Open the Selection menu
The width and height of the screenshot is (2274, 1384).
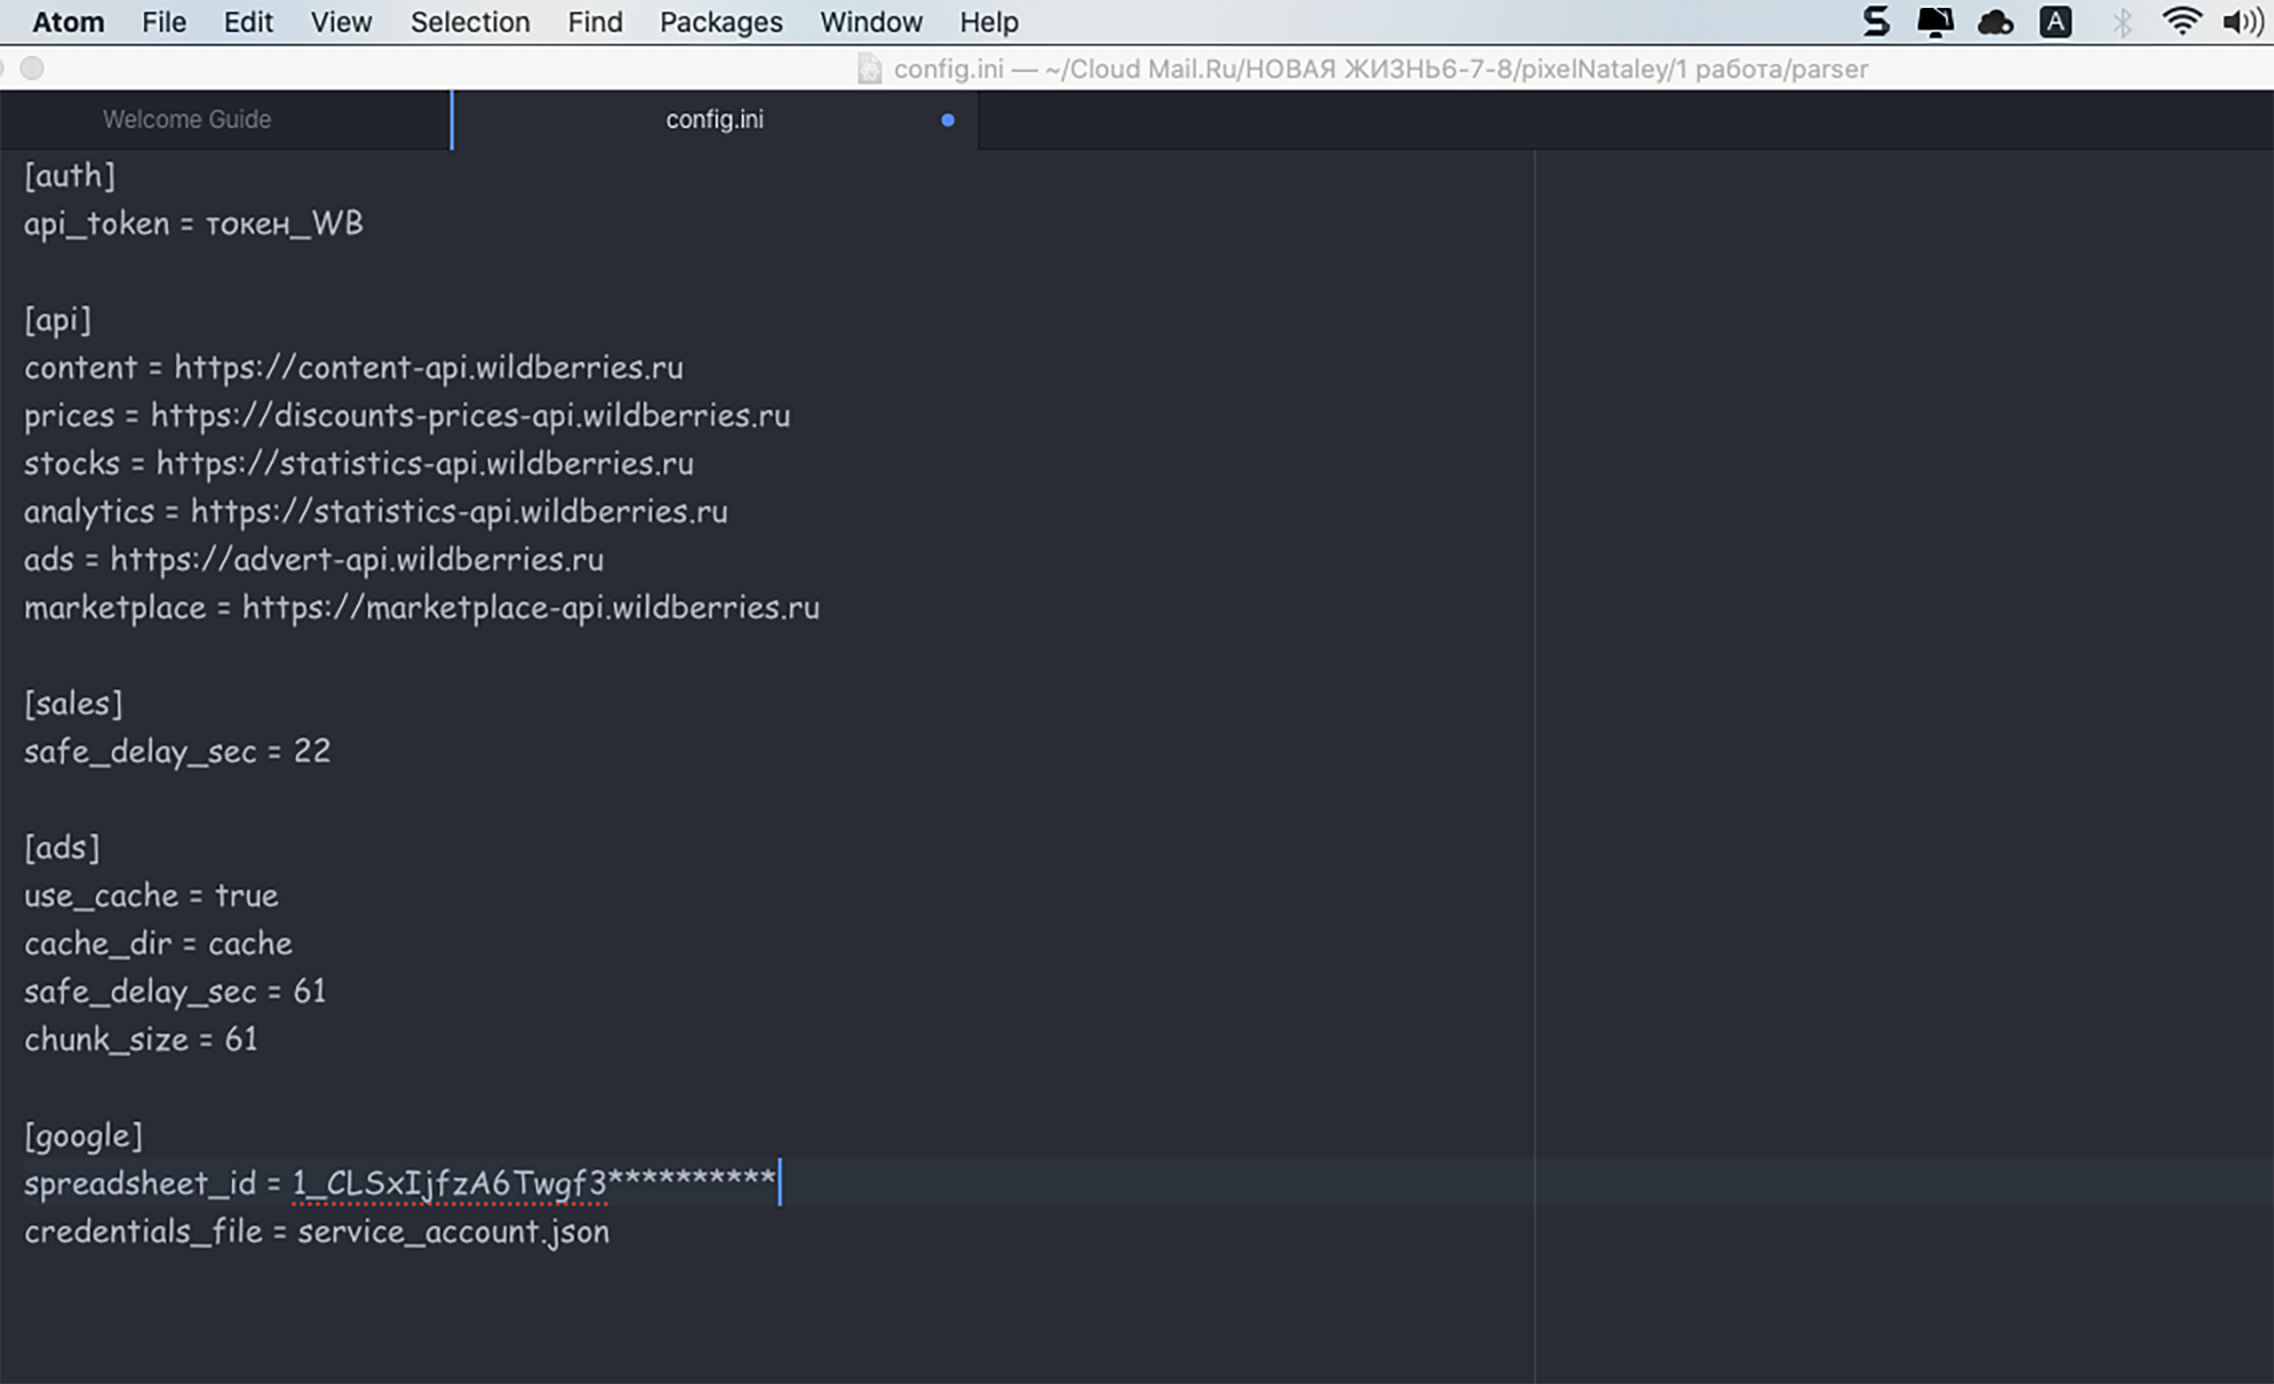click(x=470, y=21)
